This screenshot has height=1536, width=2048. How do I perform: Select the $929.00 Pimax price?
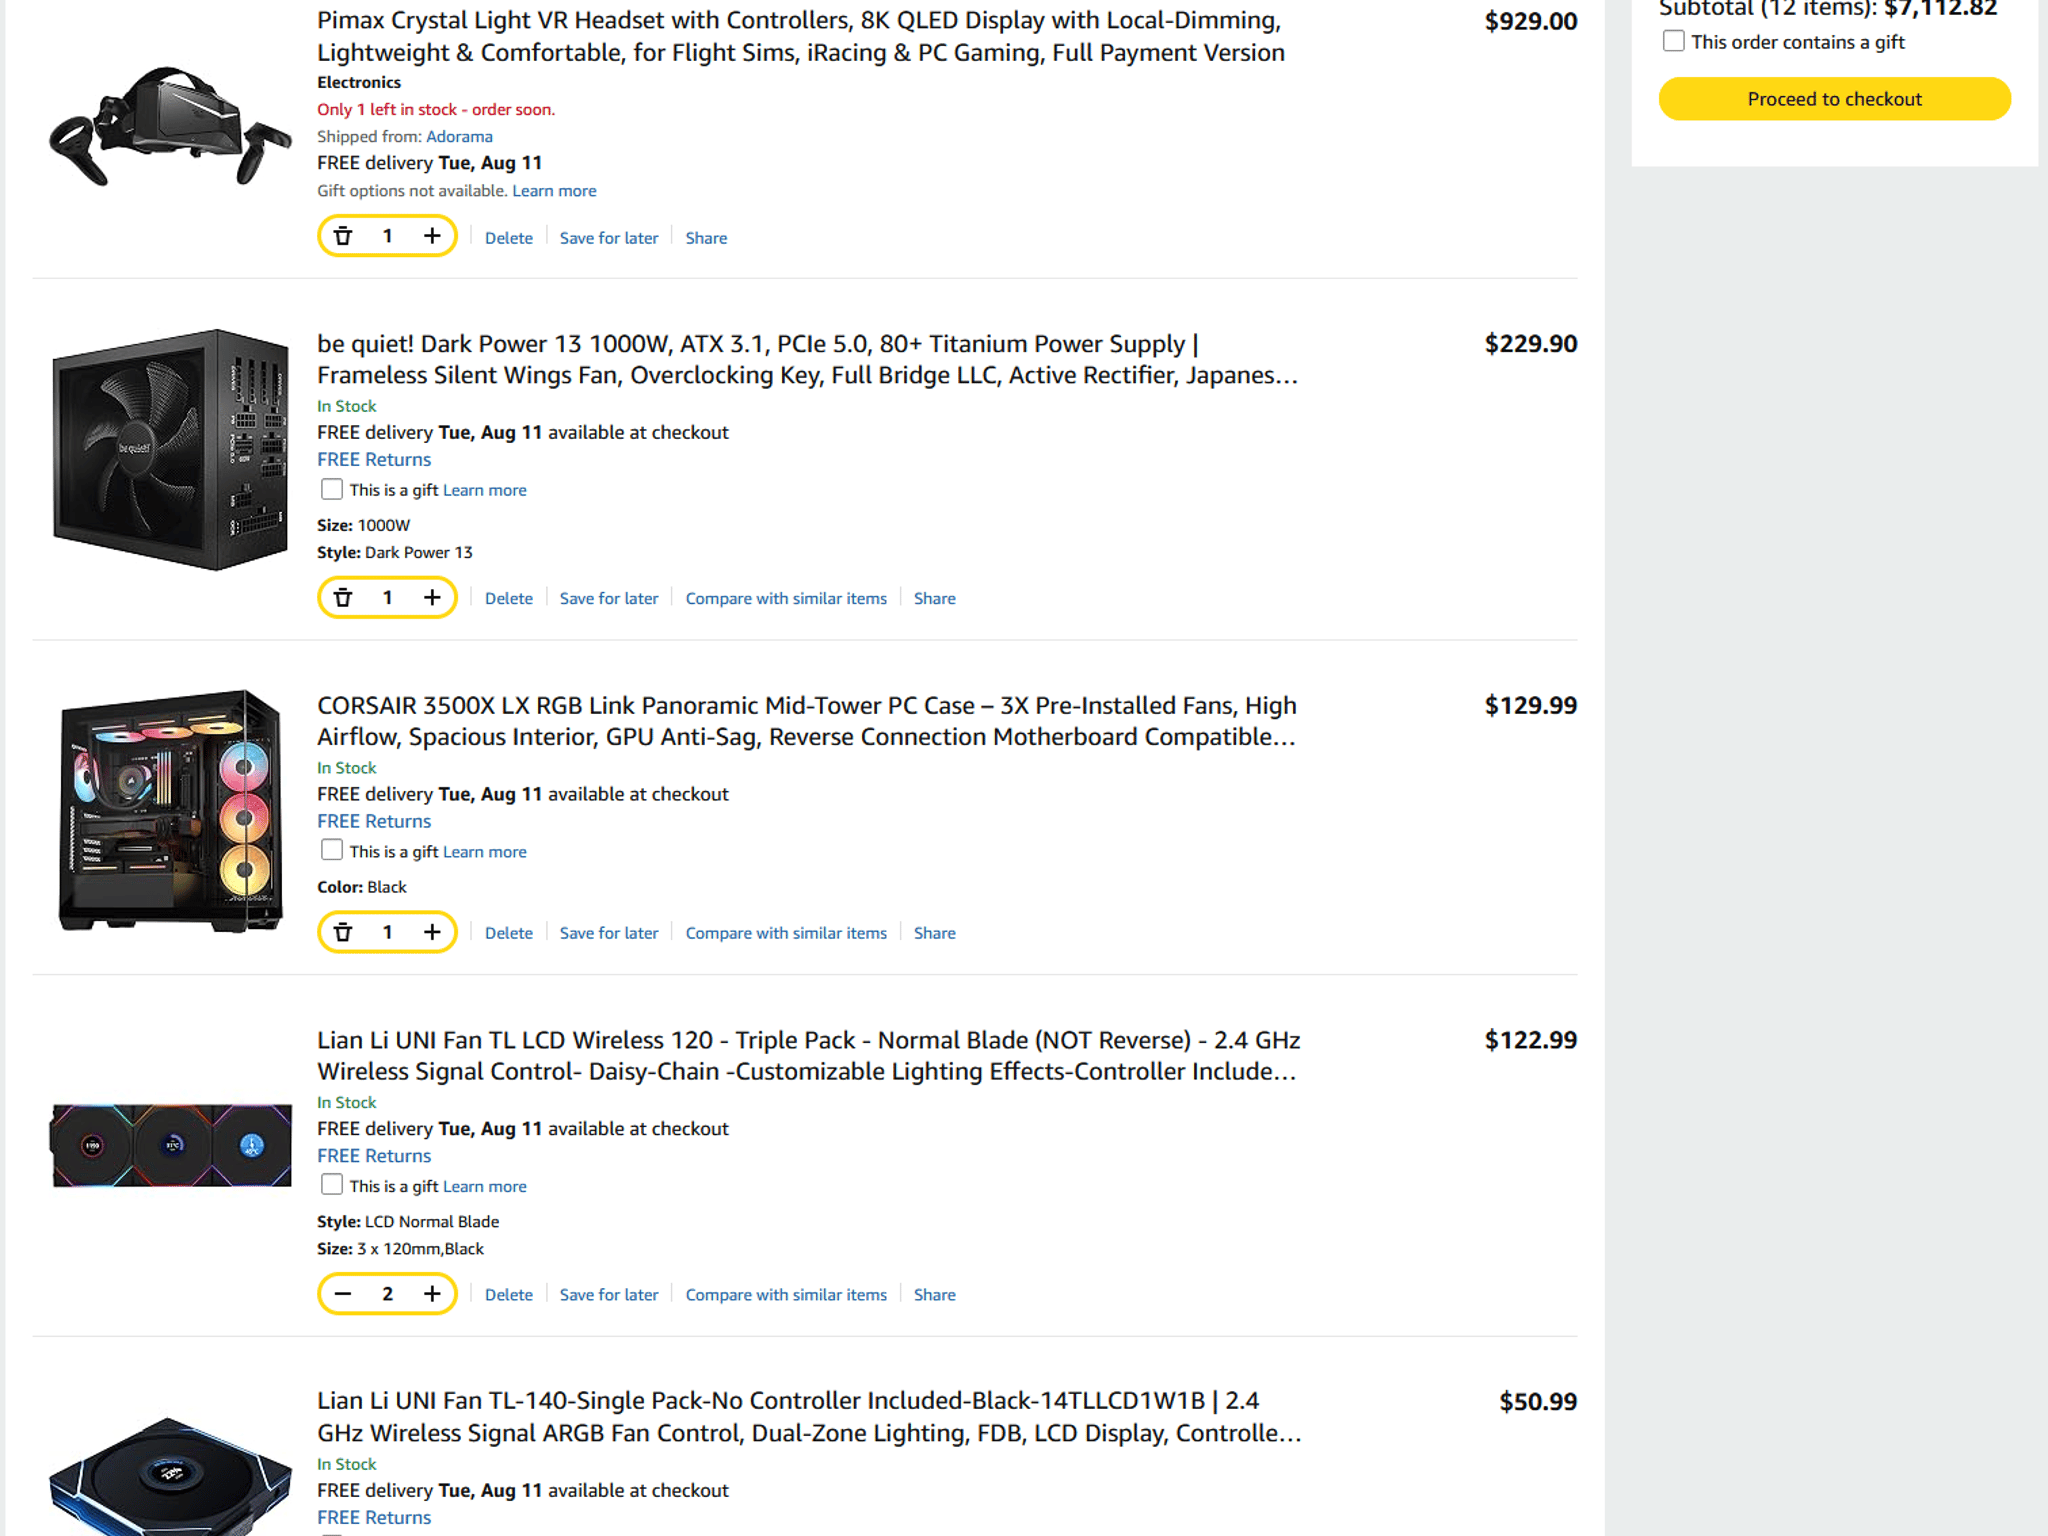(1531, 22)
